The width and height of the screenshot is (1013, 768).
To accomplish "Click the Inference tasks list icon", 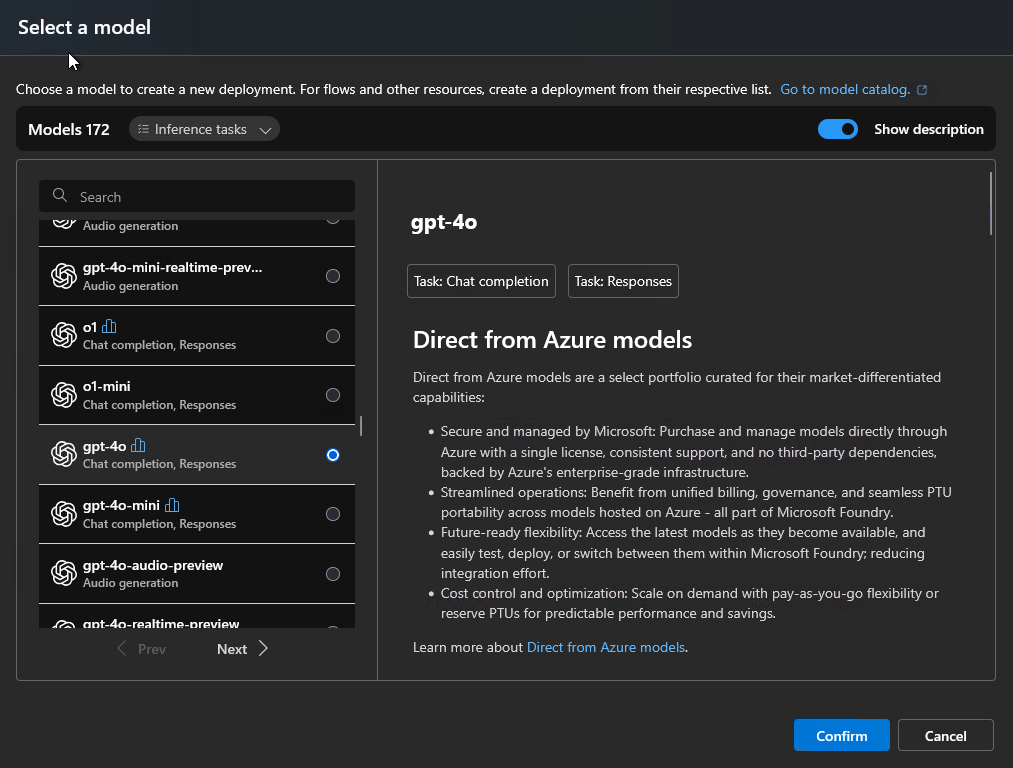I will pyautogui.click(x=143, y=129).
